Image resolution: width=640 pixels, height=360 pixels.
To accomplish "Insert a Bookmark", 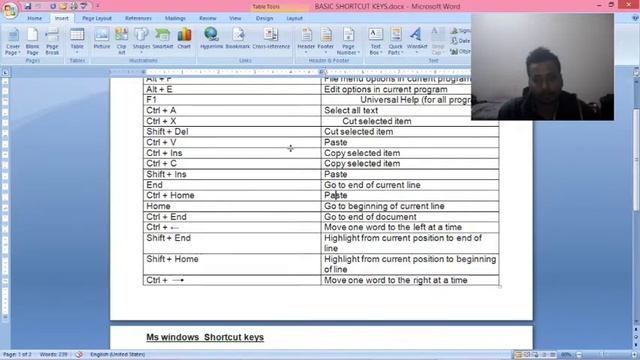I will pyautogui.click(x=238, y=39).
